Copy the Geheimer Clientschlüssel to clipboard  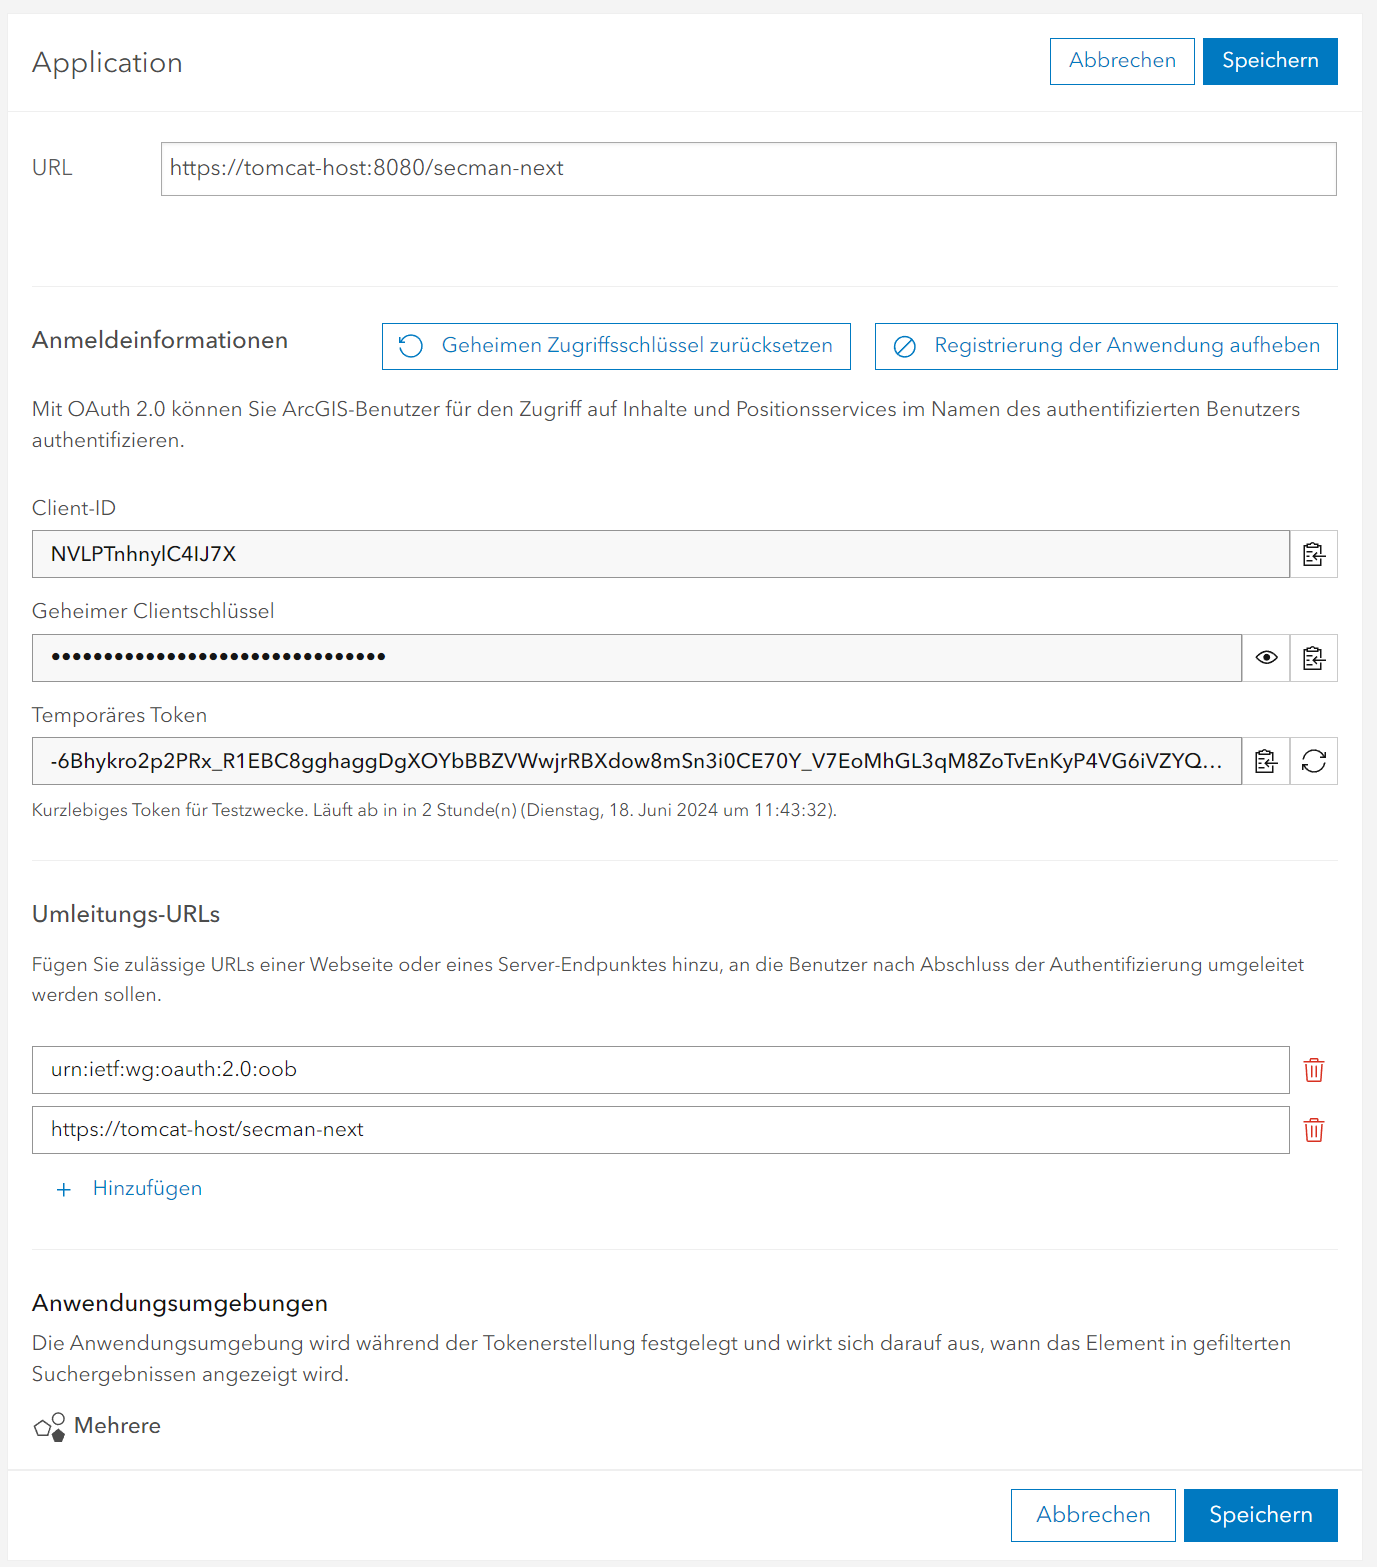point(1313,658)
